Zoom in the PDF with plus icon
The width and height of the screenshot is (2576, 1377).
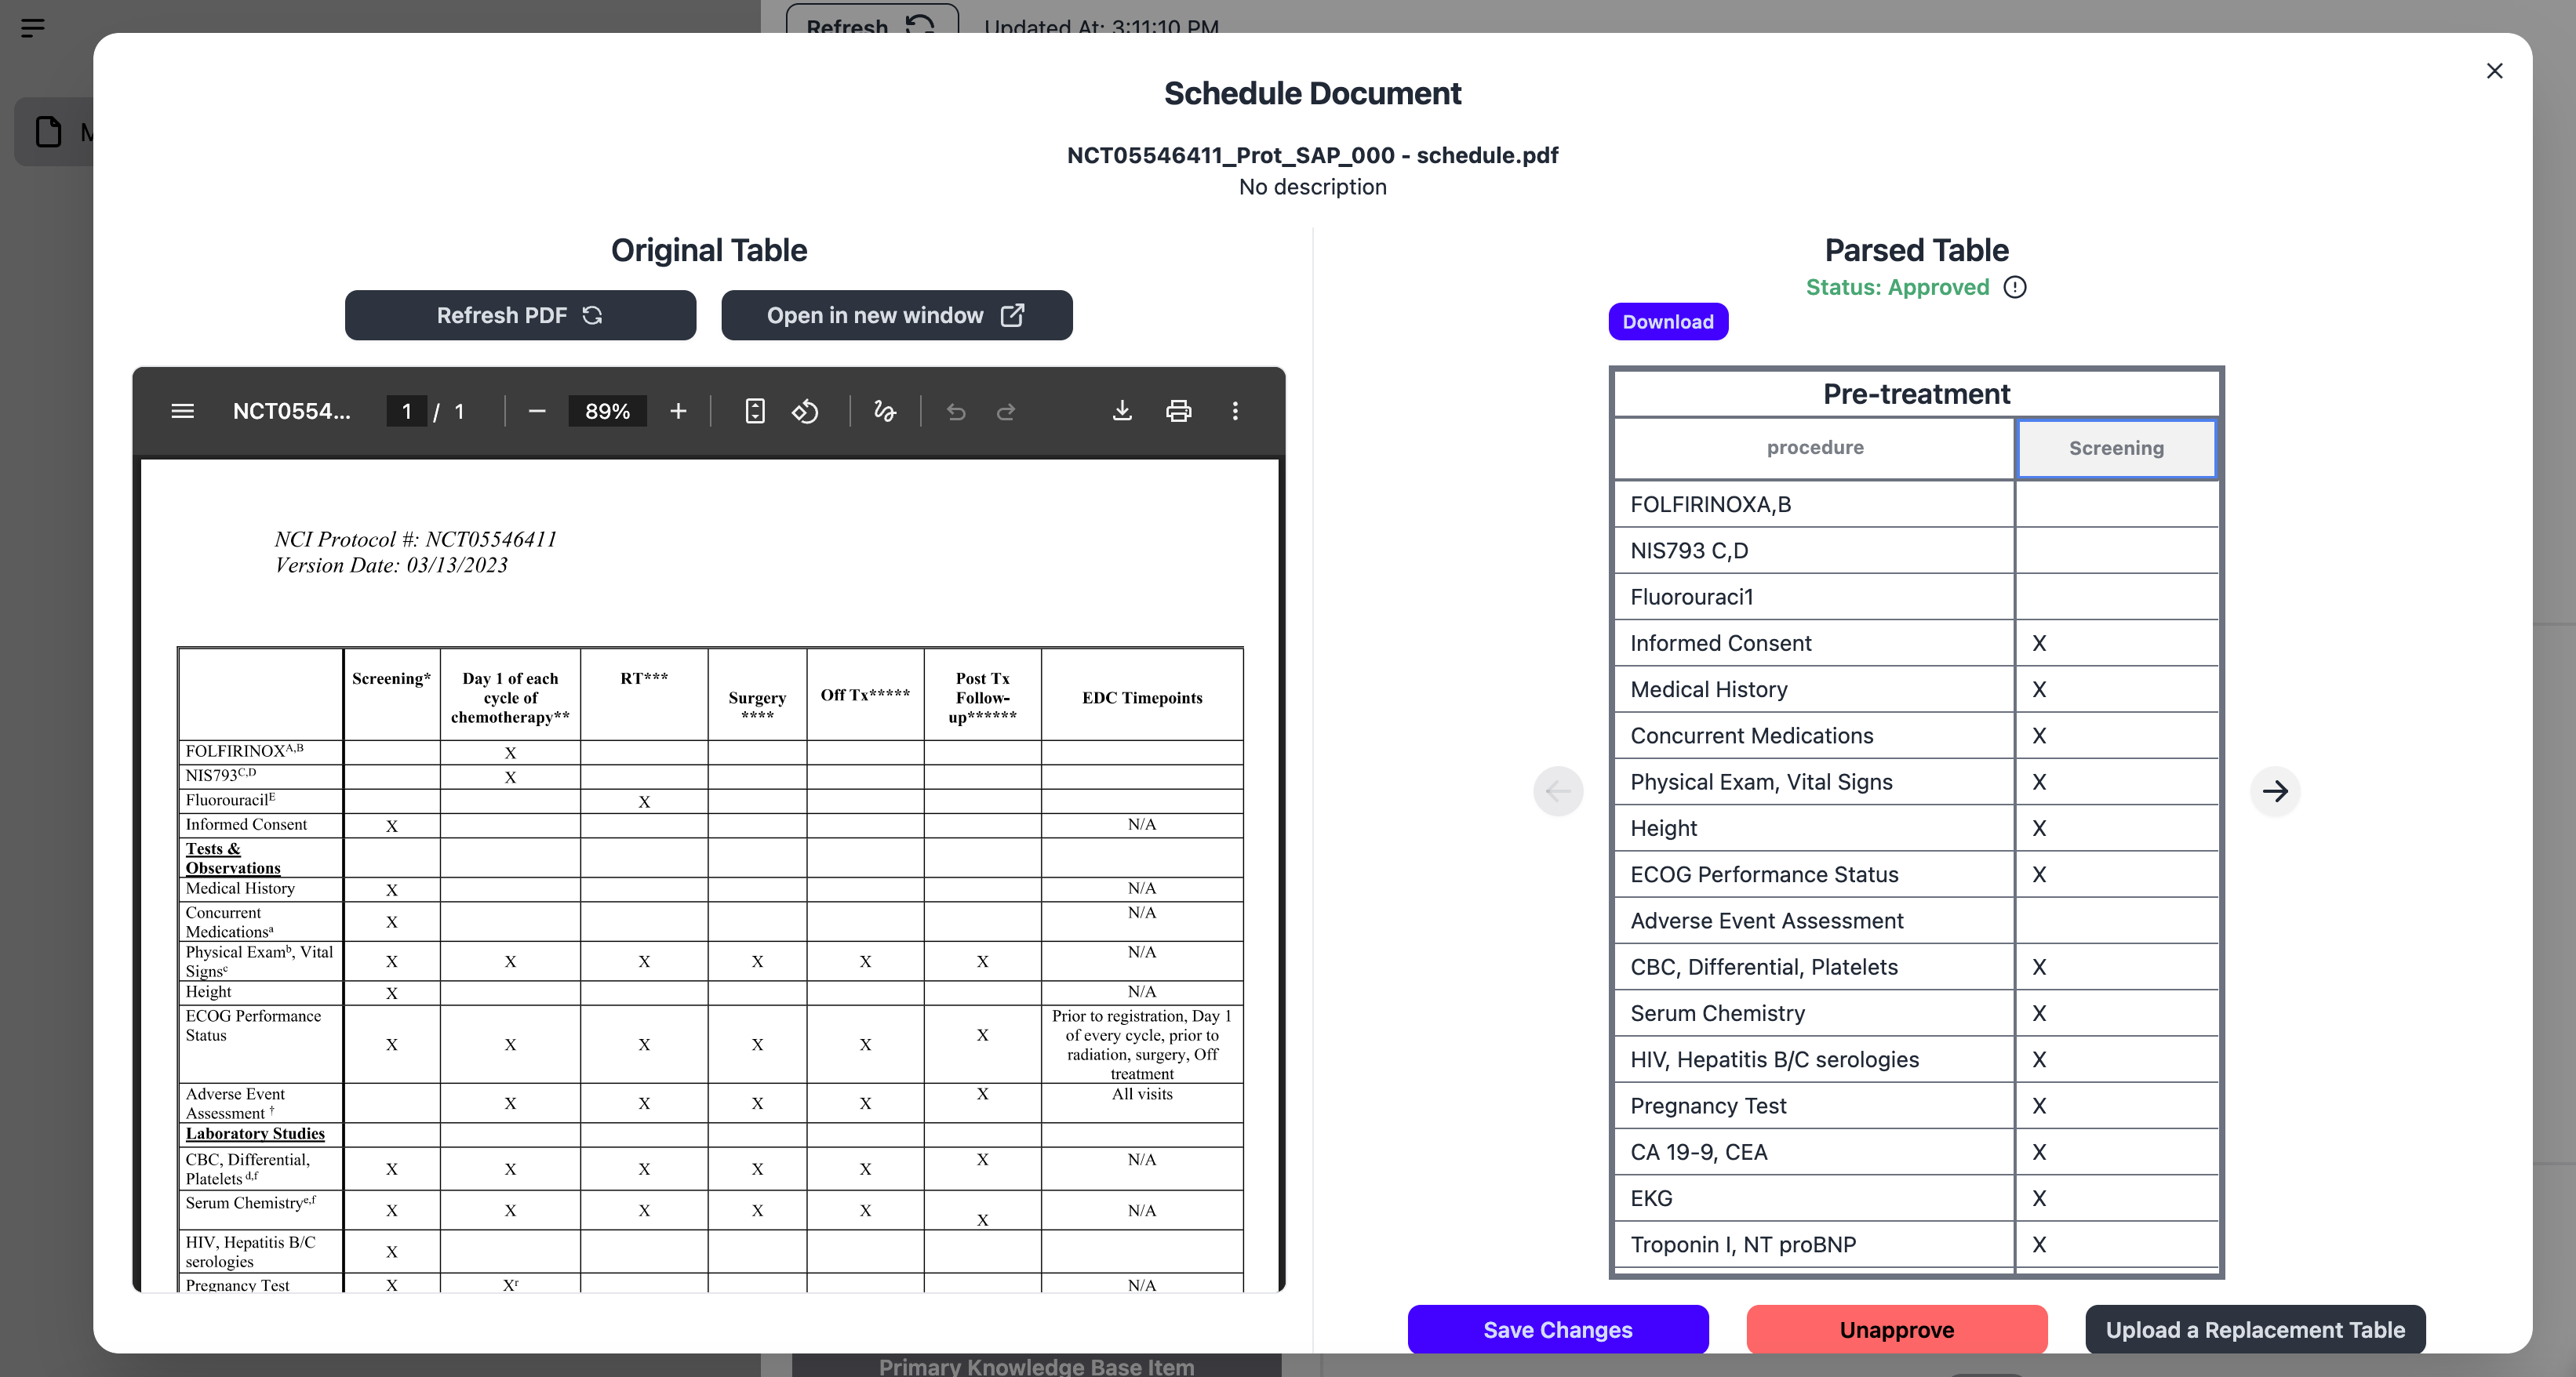click(678, 411)
